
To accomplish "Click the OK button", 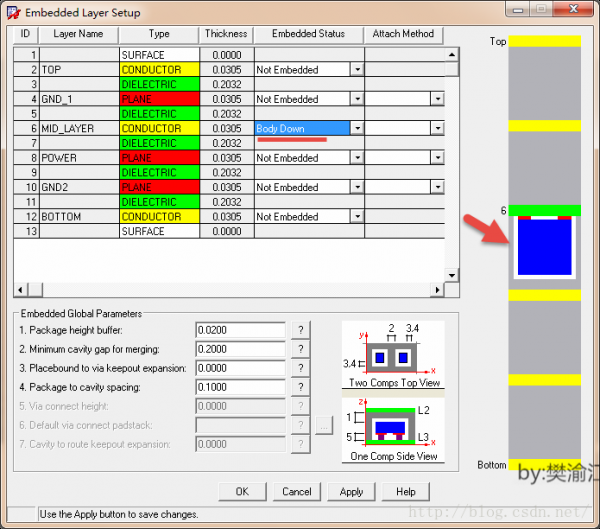I will [242, 491].
